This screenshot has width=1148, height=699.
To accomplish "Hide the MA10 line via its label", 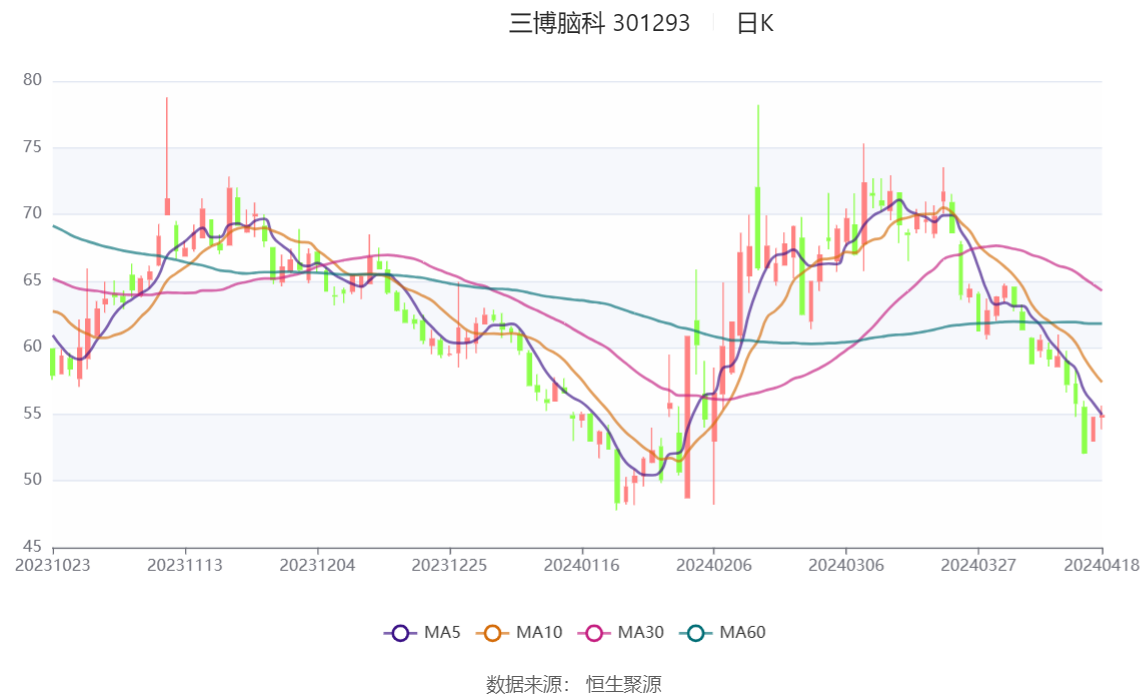I will [539, 632].
